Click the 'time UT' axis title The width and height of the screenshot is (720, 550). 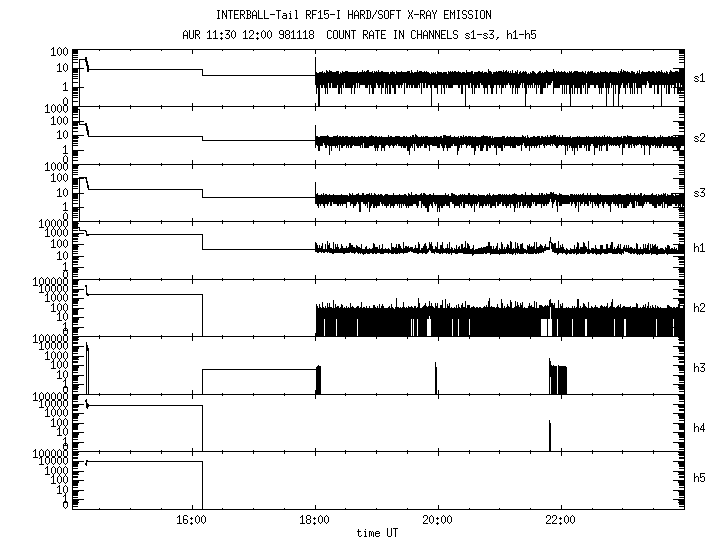(x=377, y=533)
